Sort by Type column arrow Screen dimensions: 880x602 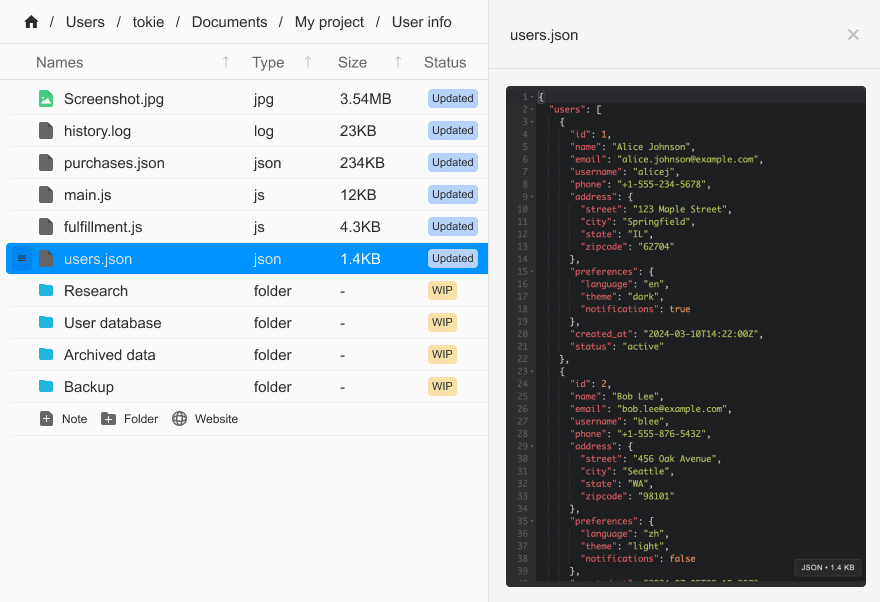click(308, 62)
